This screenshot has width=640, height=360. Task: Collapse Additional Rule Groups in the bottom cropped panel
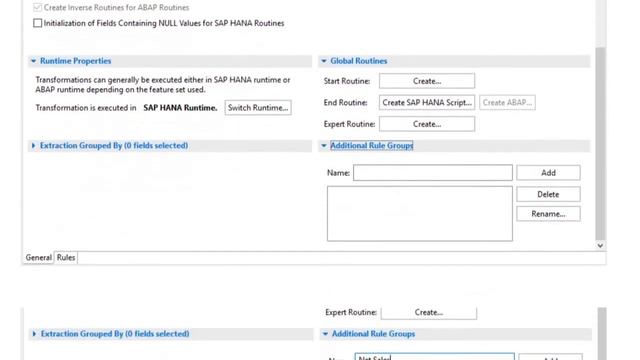pos(325,334)
